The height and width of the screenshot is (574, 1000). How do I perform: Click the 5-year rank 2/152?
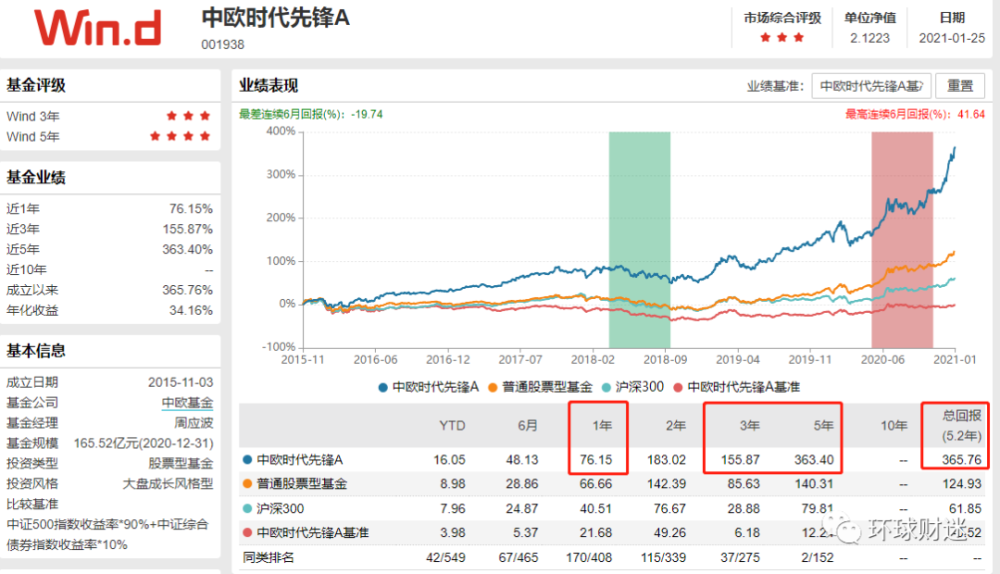pos(817,557)
